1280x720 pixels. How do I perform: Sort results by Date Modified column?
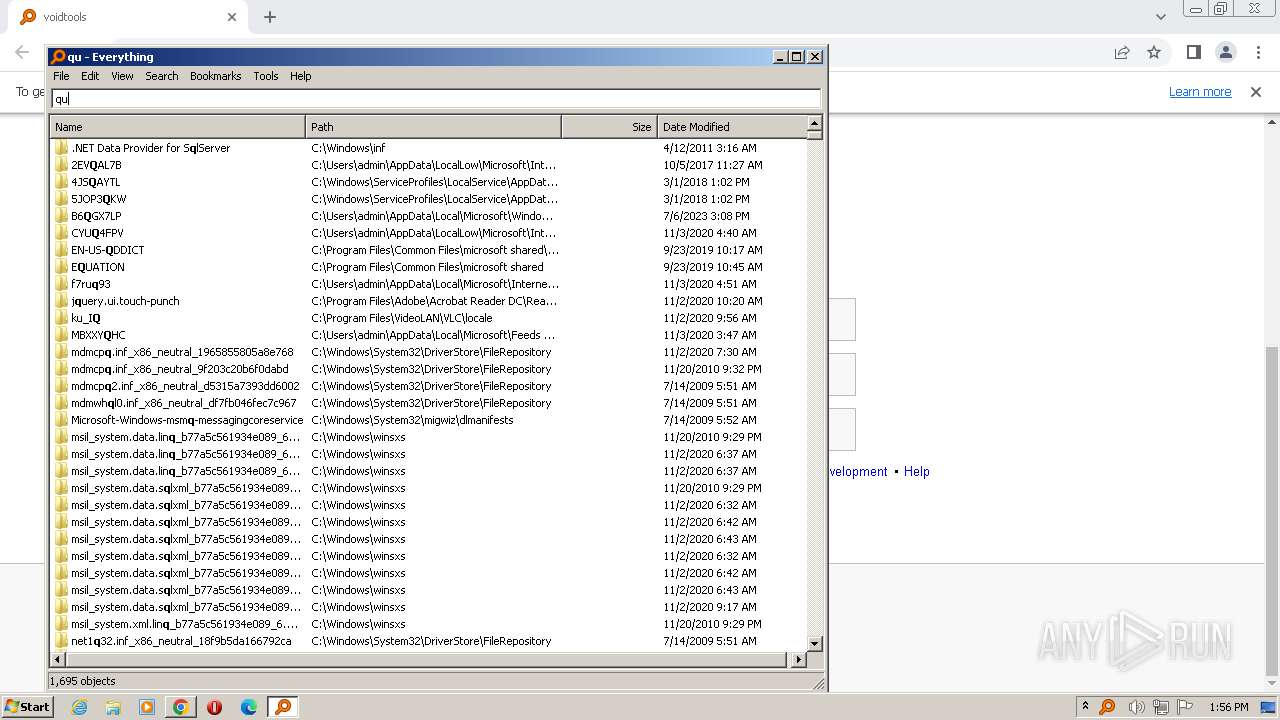click(x=731, y=127)
